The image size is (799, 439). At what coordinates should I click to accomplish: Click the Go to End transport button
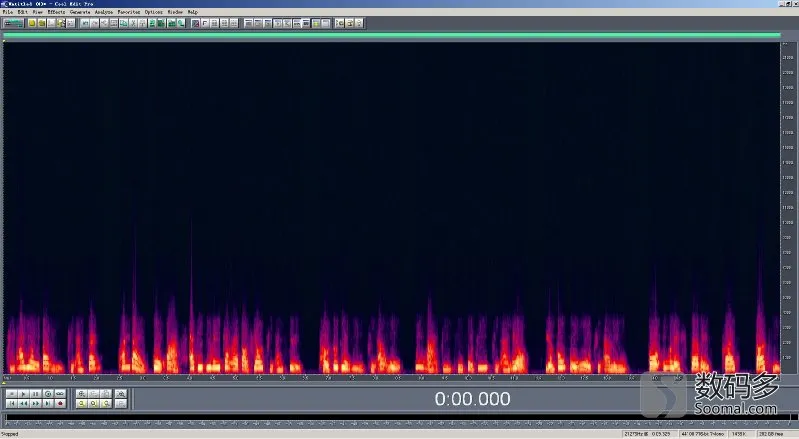pyautogui.click(x=48, y=403)
